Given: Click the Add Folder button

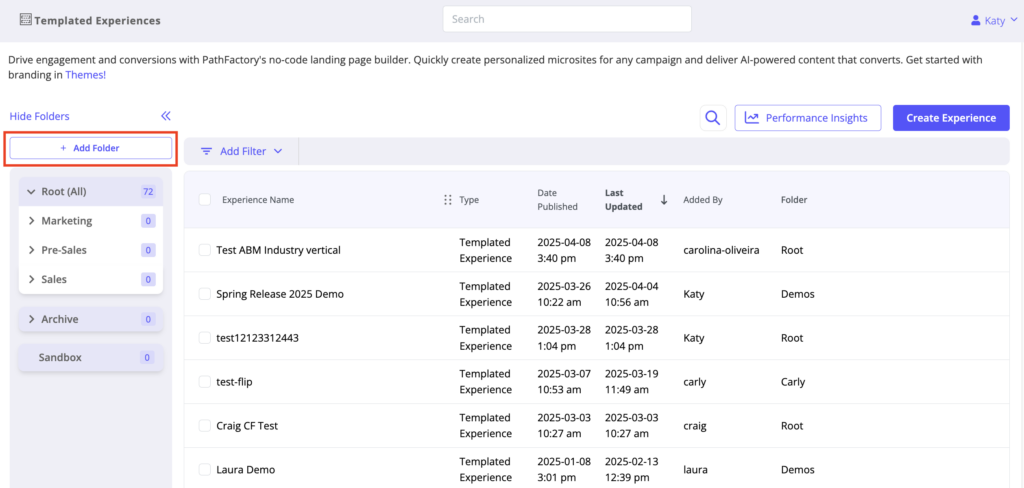Looking at the screenshot, I should click(91, 148).
